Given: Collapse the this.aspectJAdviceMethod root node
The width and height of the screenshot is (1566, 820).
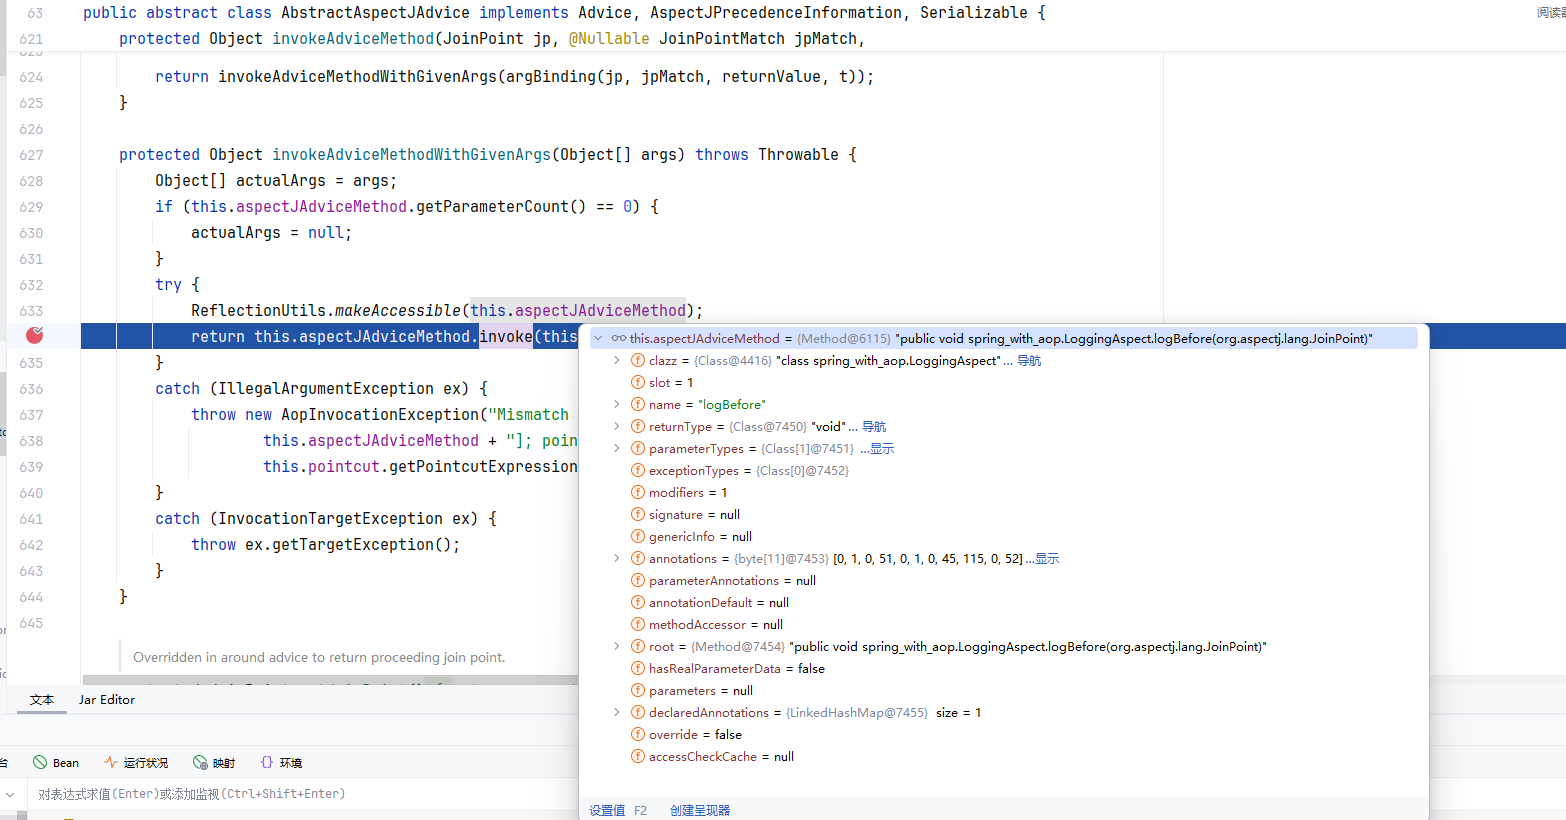Looking at the screenshot, I should click(598, 339).
